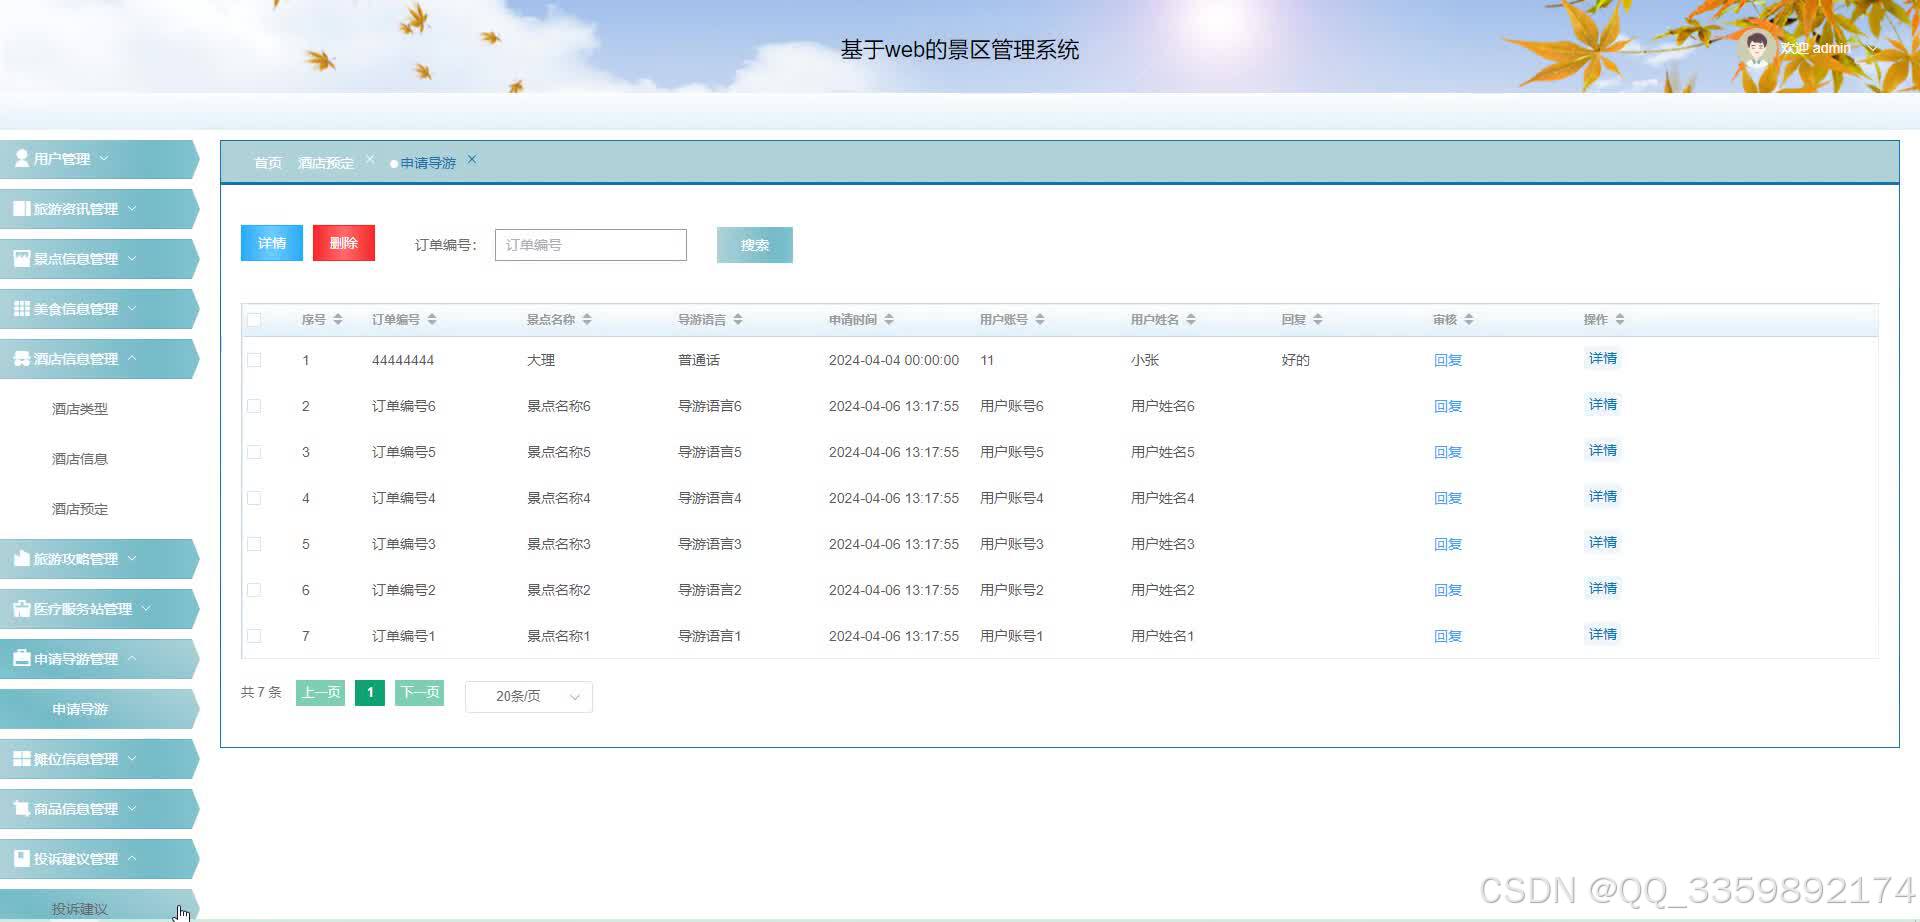The image size is (1920, 922).
Task: Click 回复 link for row 订单编号3
Action: [1448, 544]
